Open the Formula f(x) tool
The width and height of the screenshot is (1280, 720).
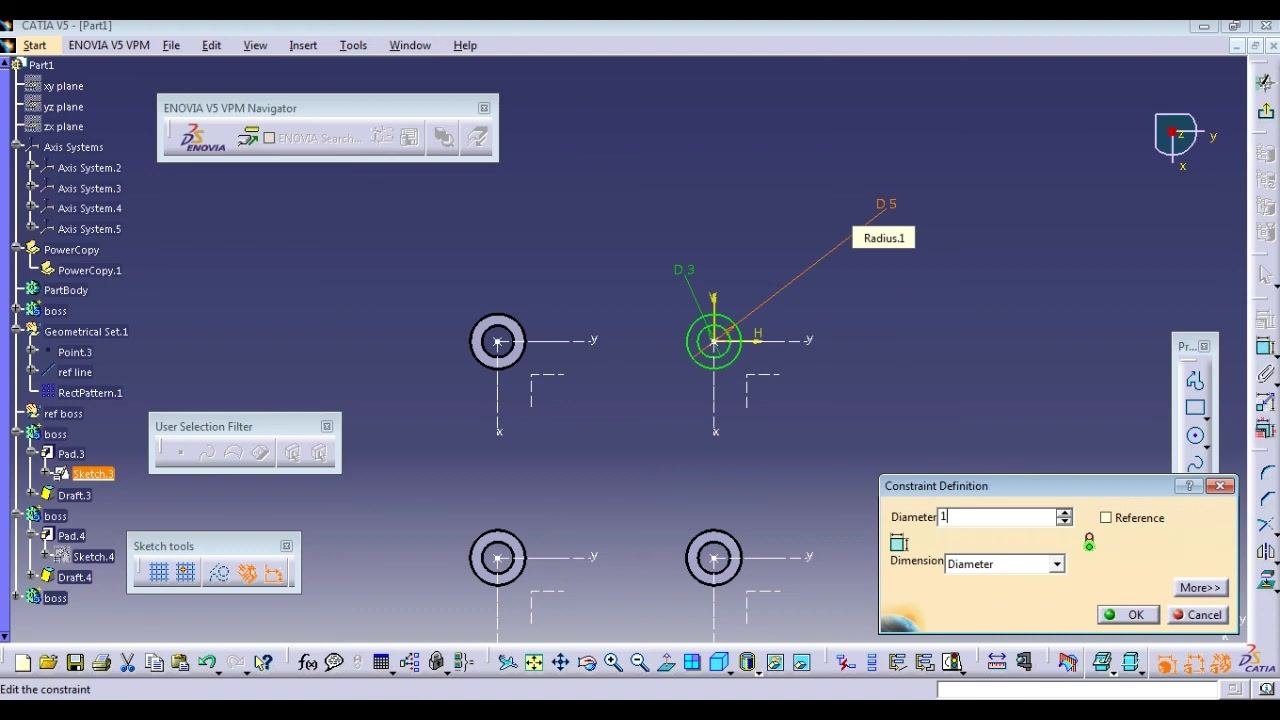pos(308,662)
